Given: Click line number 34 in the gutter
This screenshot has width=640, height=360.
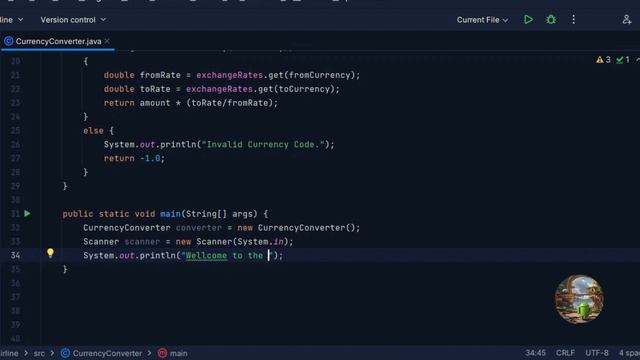Looking at the screenshot, I should (16, 255).
